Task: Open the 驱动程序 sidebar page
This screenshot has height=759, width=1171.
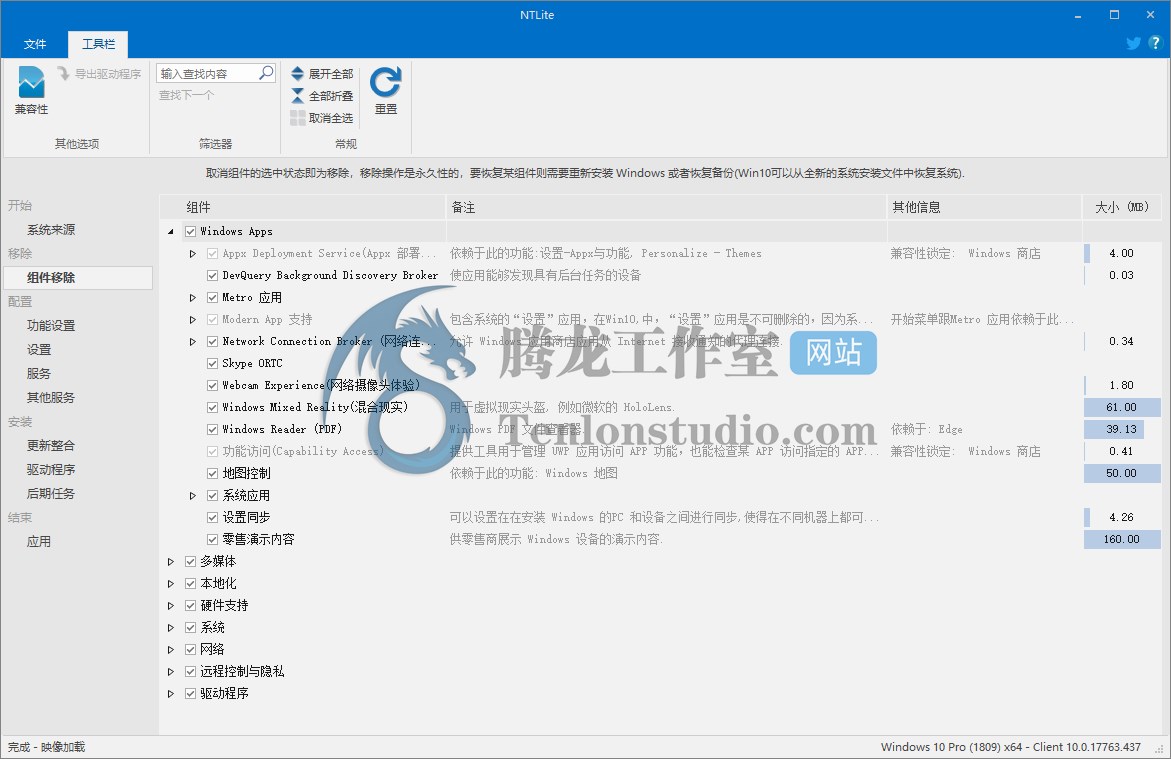Action: pyautogui.click(x=51, y=469)
